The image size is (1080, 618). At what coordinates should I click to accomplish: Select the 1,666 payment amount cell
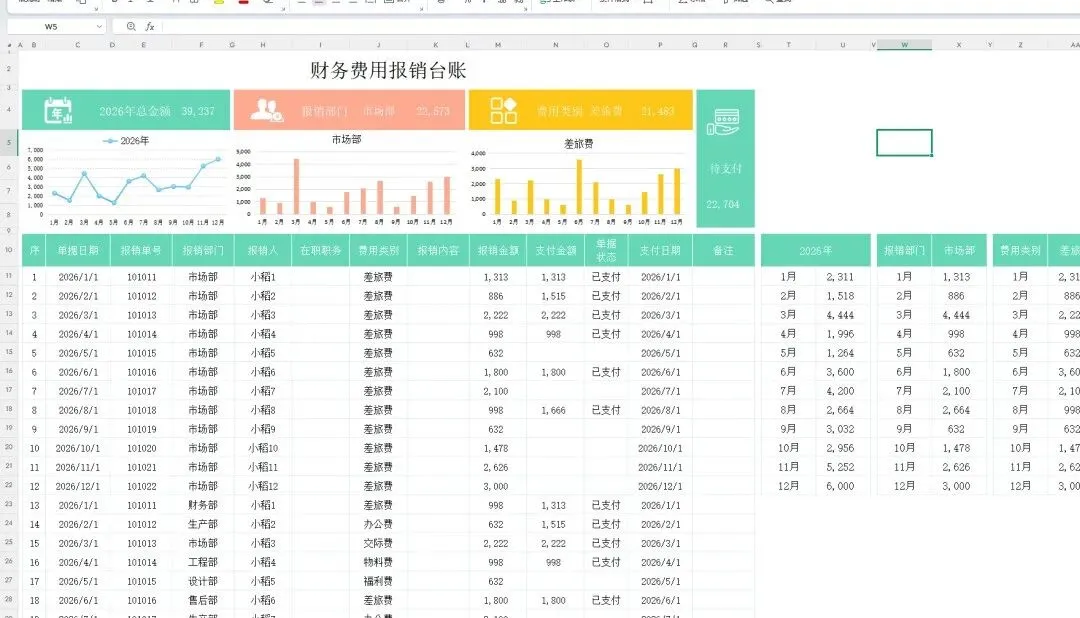tap(554, 410)
